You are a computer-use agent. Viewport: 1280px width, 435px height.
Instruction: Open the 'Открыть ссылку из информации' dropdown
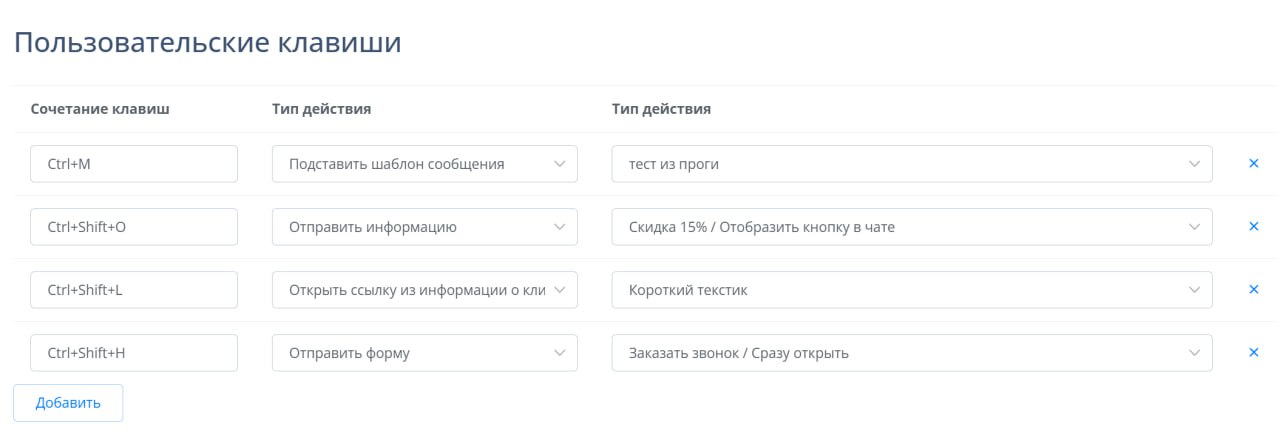click(424, 290)
